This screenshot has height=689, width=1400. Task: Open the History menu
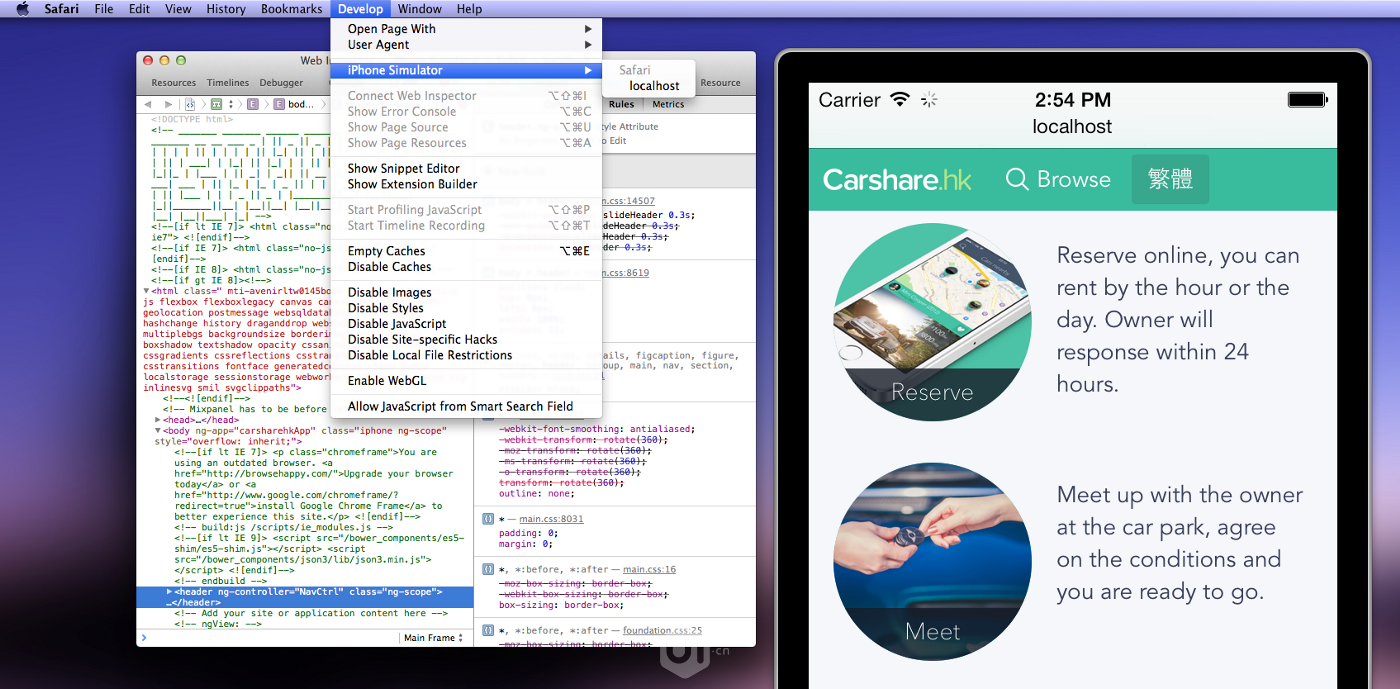tap(226, 9)
